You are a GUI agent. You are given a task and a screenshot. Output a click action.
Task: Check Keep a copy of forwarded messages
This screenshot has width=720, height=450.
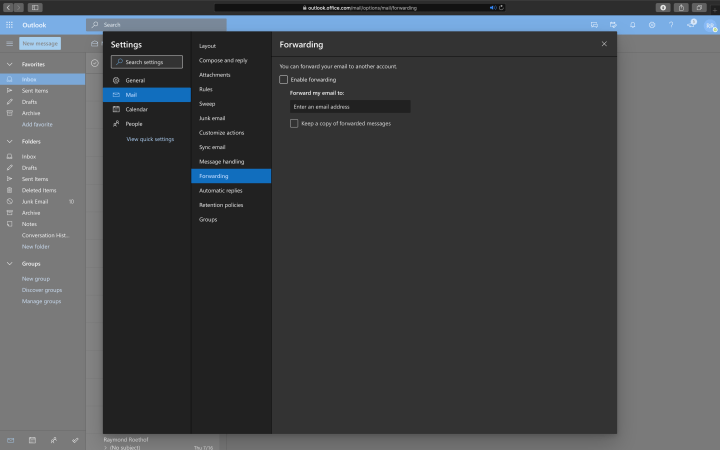pyautogui.click(x=294, y=123)
